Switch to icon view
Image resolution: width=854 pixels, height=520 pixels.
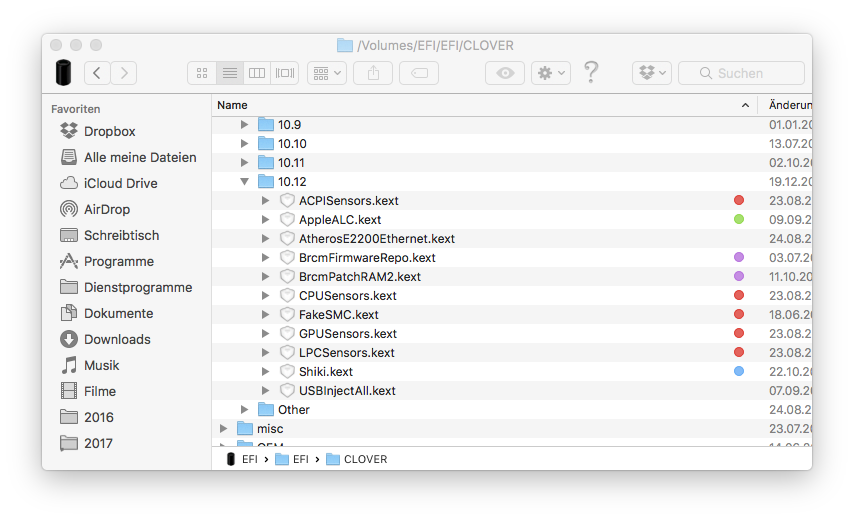coord(202,73)
